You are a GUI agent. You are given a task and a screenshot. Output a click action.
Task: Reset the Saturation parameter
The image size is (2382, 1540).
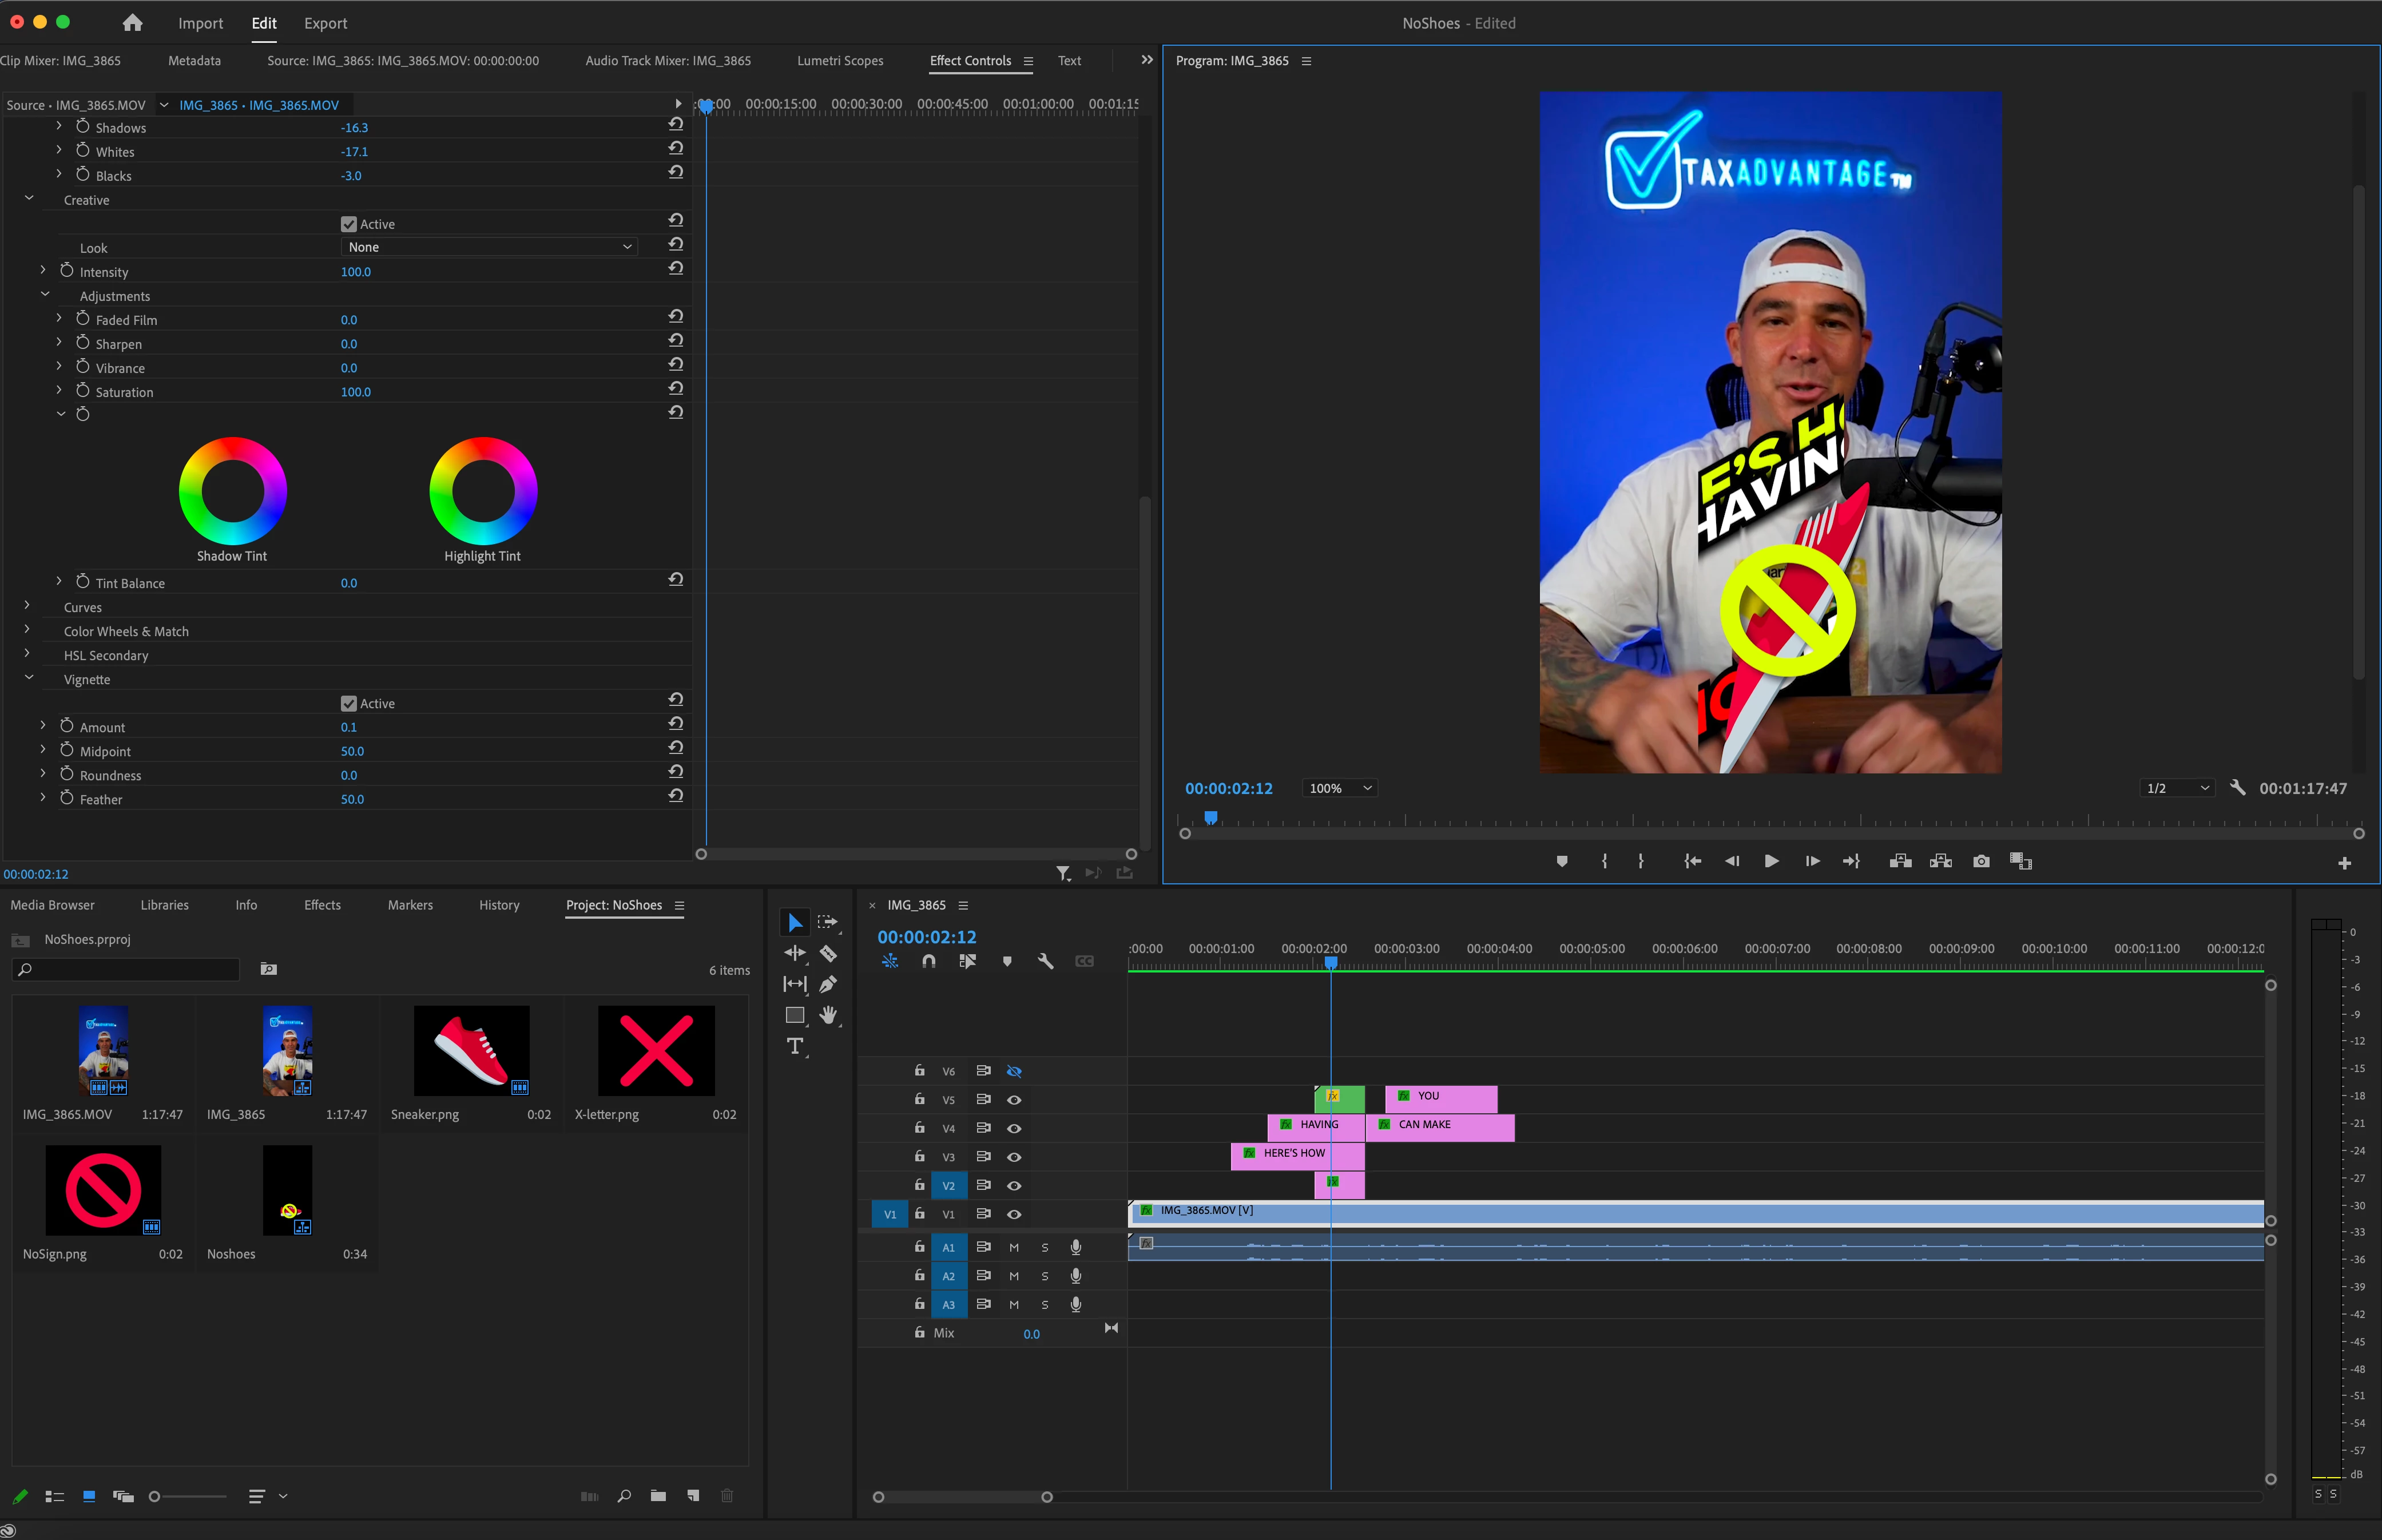coord(676,389)
